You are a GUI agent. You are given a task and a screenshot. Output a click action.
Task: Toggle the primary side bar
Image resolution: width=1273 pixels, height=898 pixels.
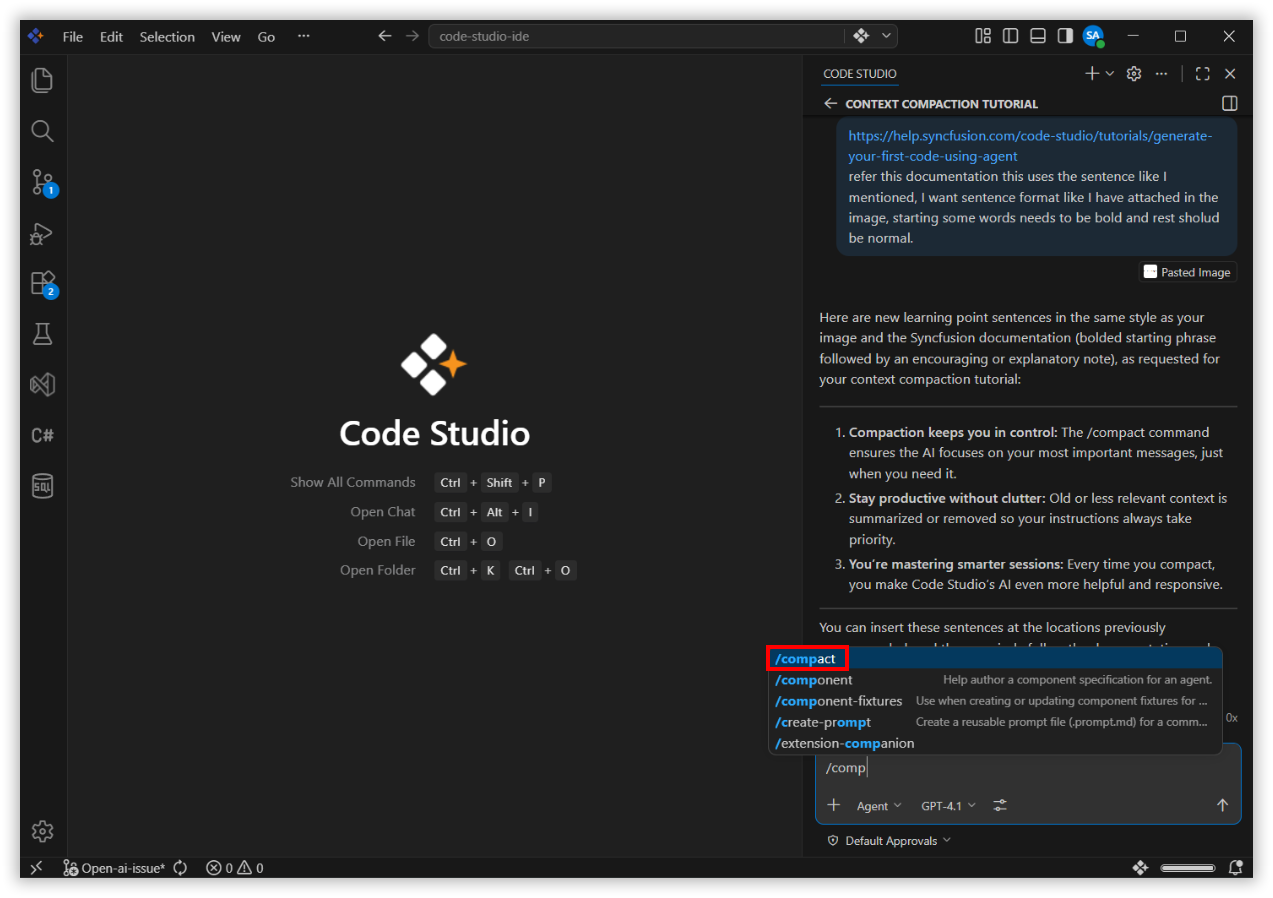point(1011,36)
